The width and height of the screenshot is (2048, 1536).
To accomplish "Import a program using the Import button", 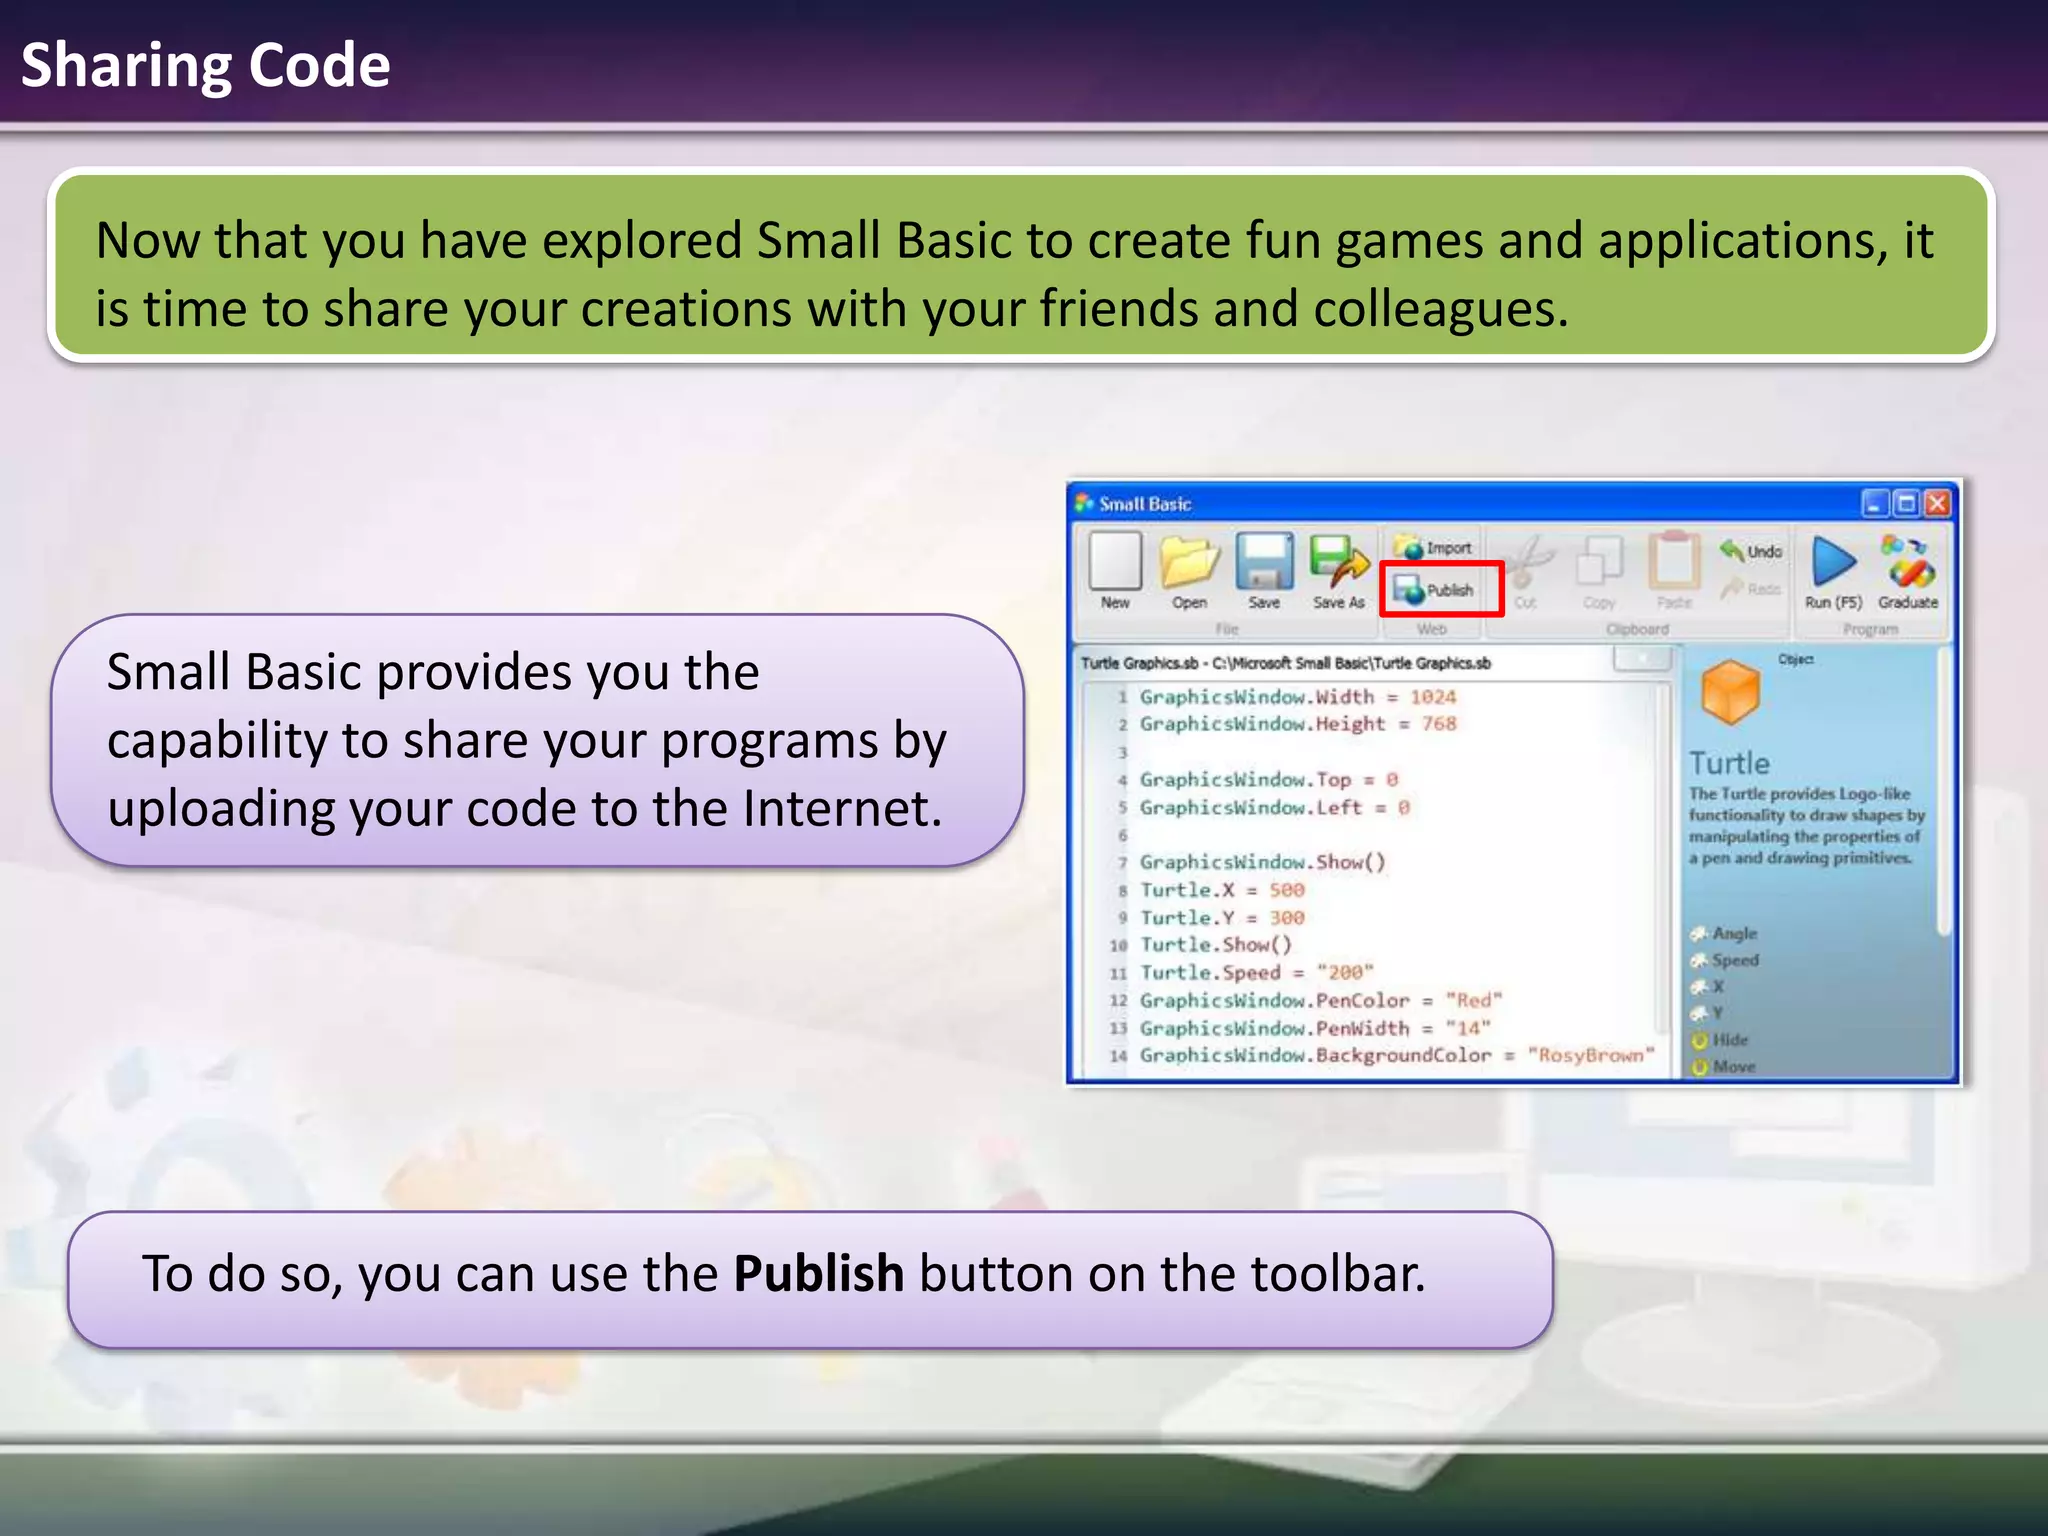I will point(1434,547).
